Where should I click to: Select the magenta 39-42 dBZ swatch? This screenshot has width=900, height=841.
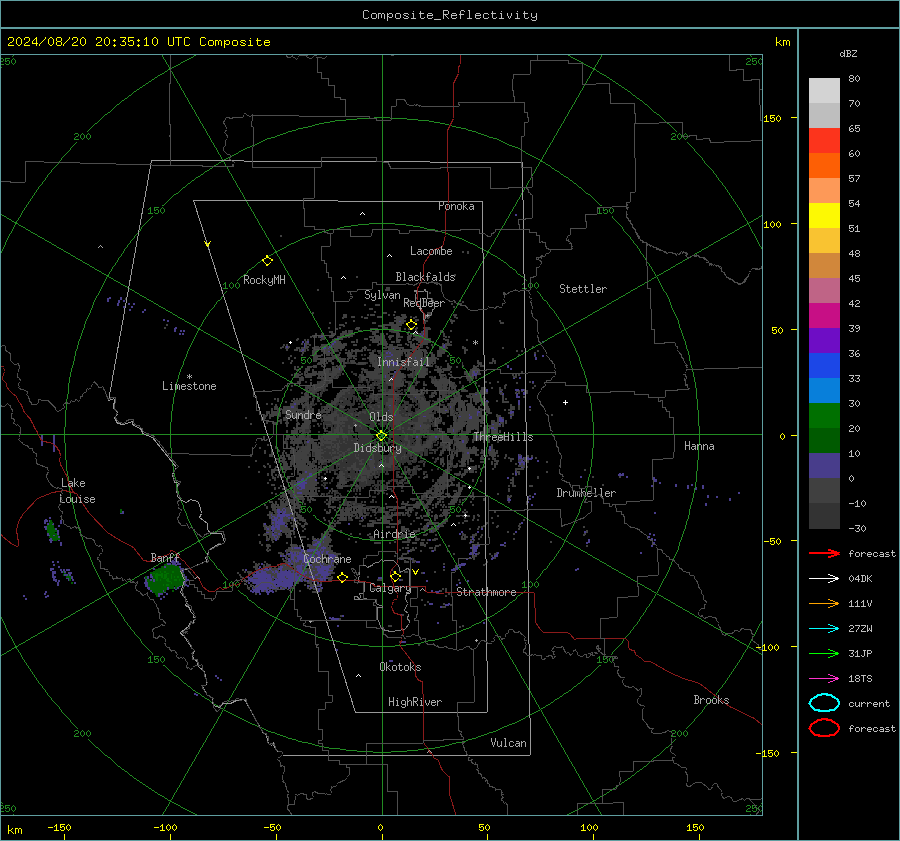tap(824, 316)
